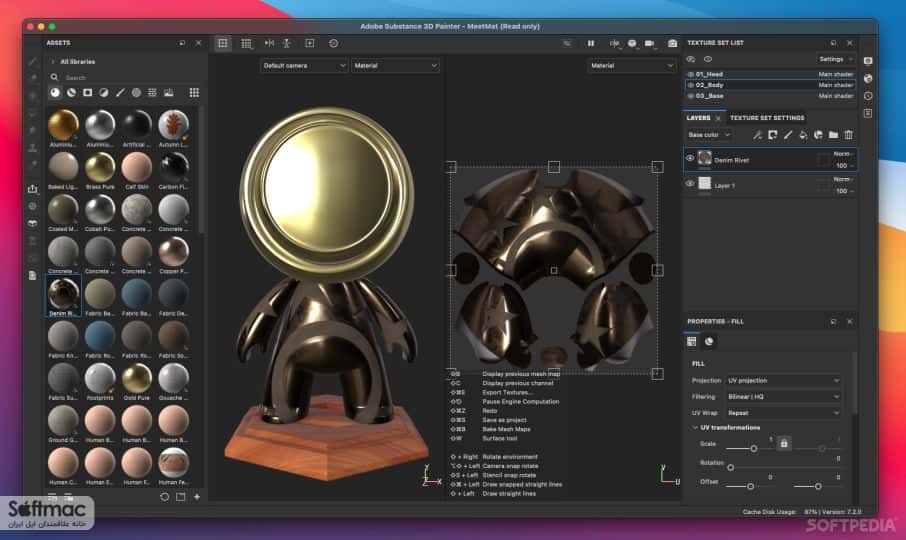The image size is (906, 540).
Task: Select the Gold Pure material thumbnail
Action: [x=136, y=382]
